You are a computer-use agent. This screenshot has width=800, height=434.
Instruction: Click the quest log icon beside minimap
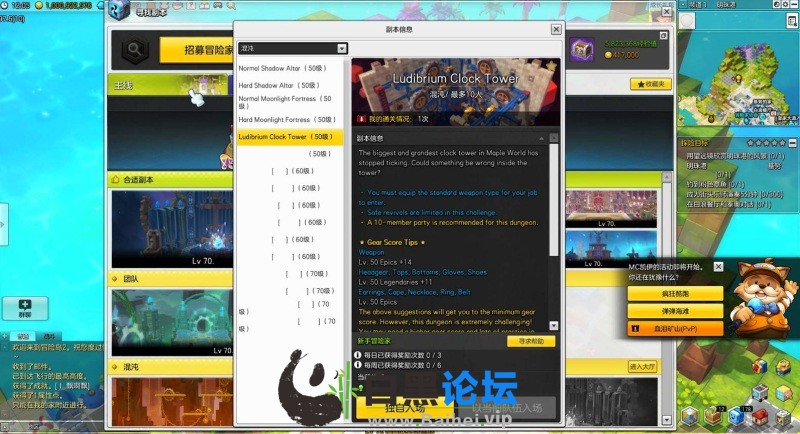point(792,20)
